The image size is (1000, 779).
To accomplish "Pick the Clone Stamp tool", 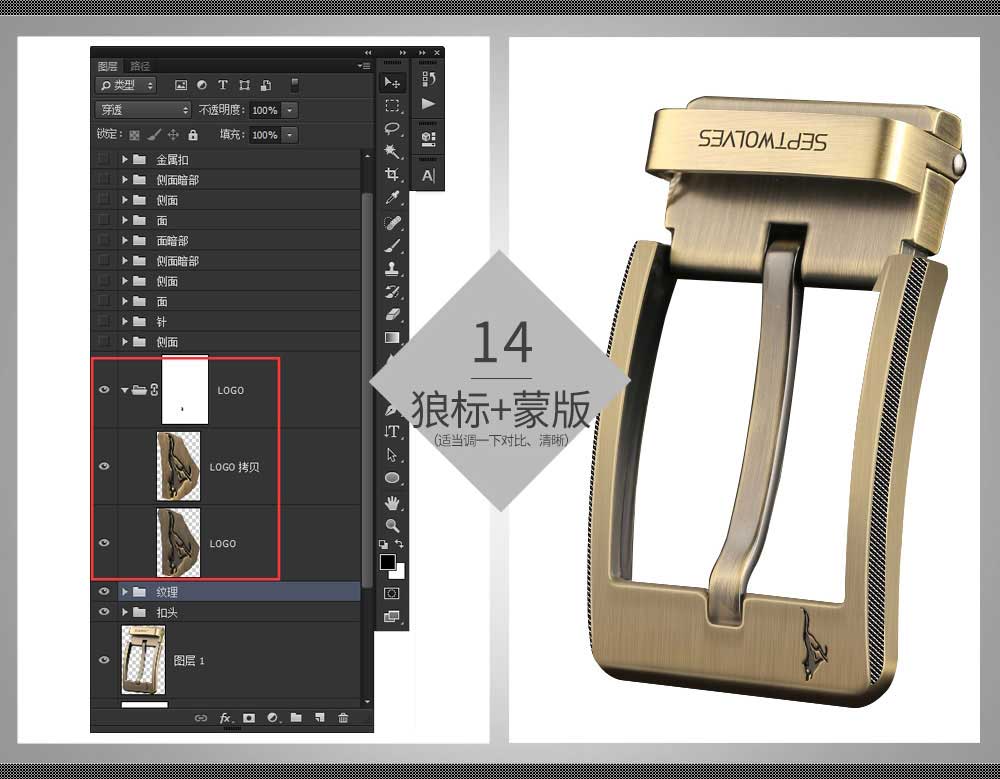I will (392, 269).
